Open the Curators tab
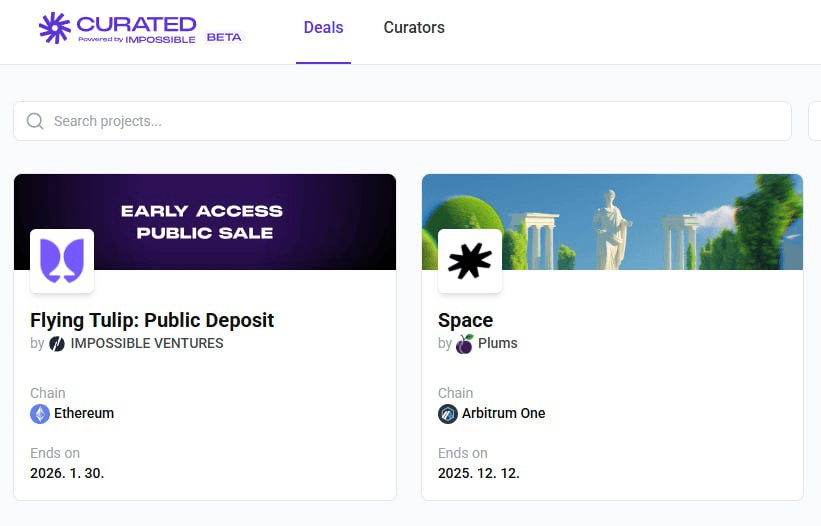 414,28
